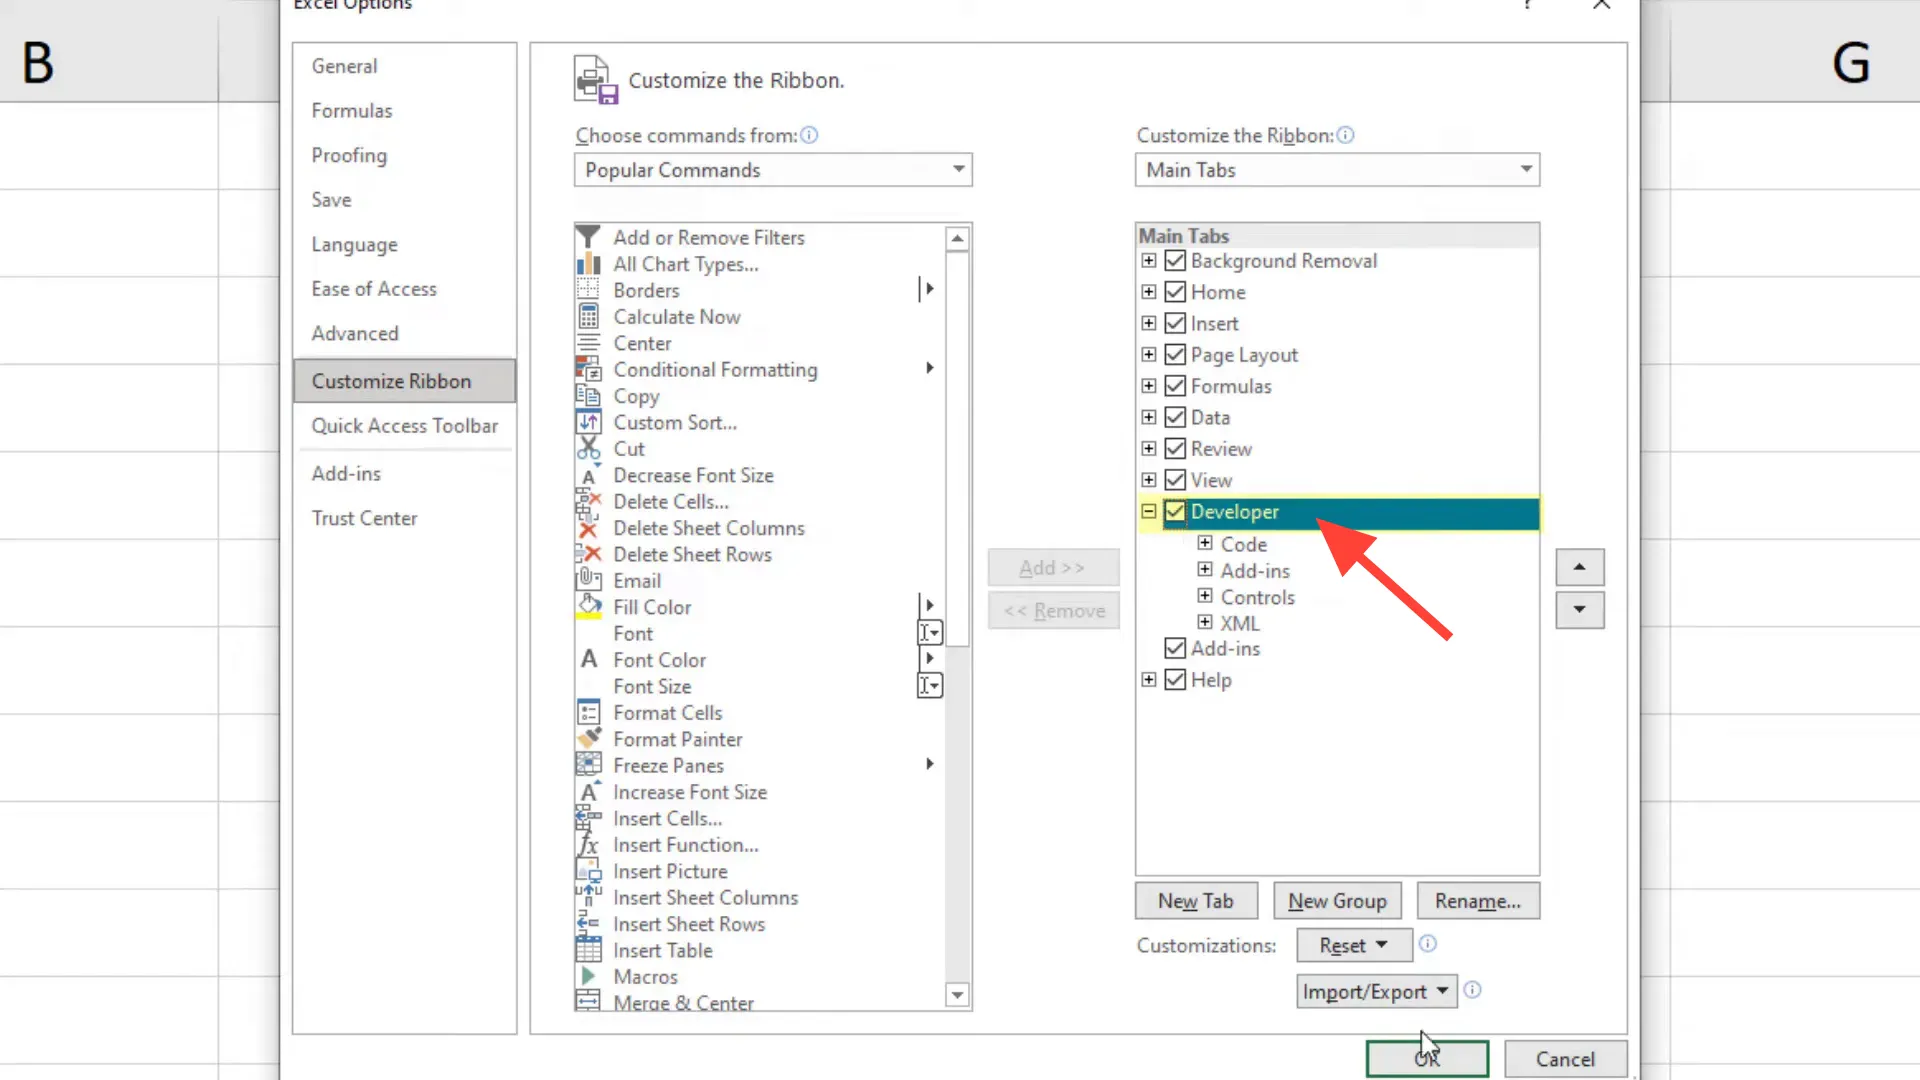Disable the Review tab checkbox
1920x1080 pixels.
pyautogui.click(x=1174, y=448)
